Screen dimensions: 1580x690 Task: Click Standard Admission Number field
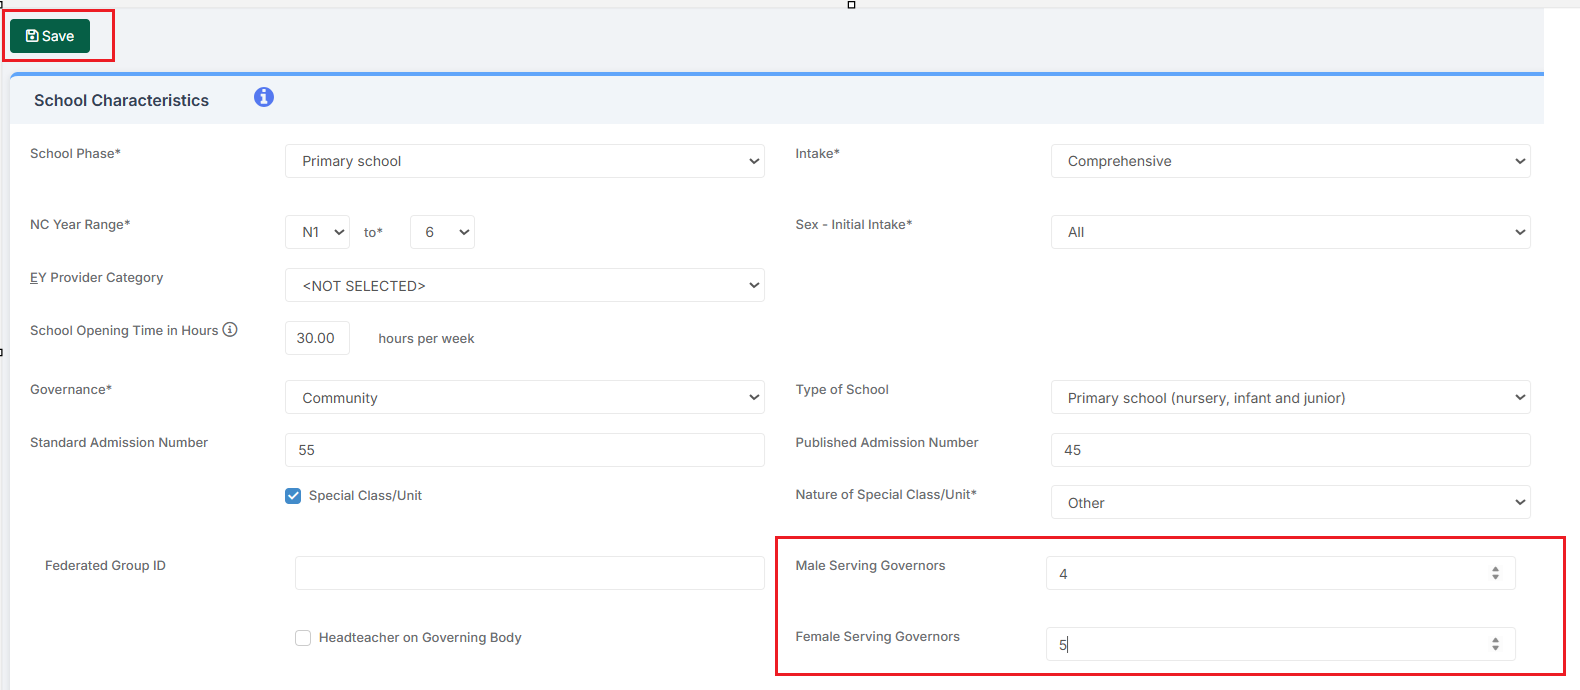pos(524,450)
